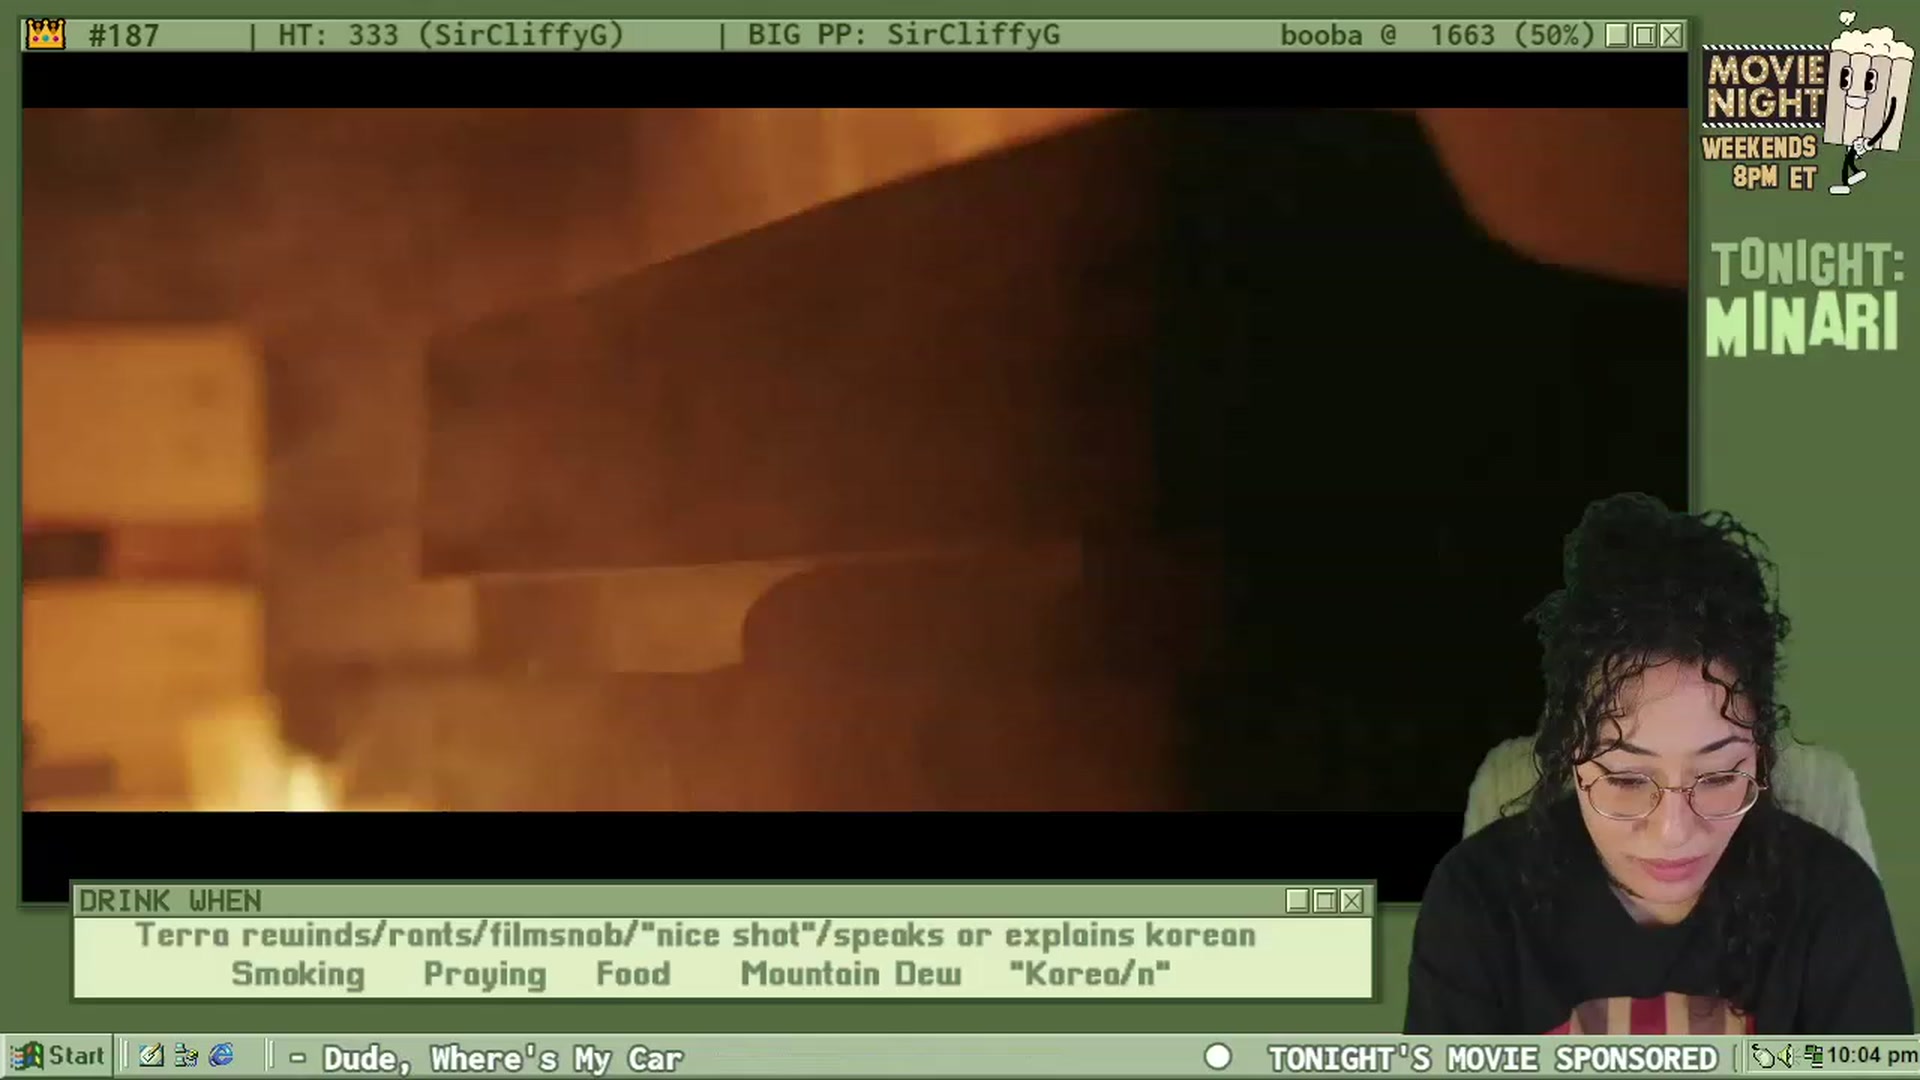
Task: Click the Food drink rule
Action: click(x=633, y=974)
